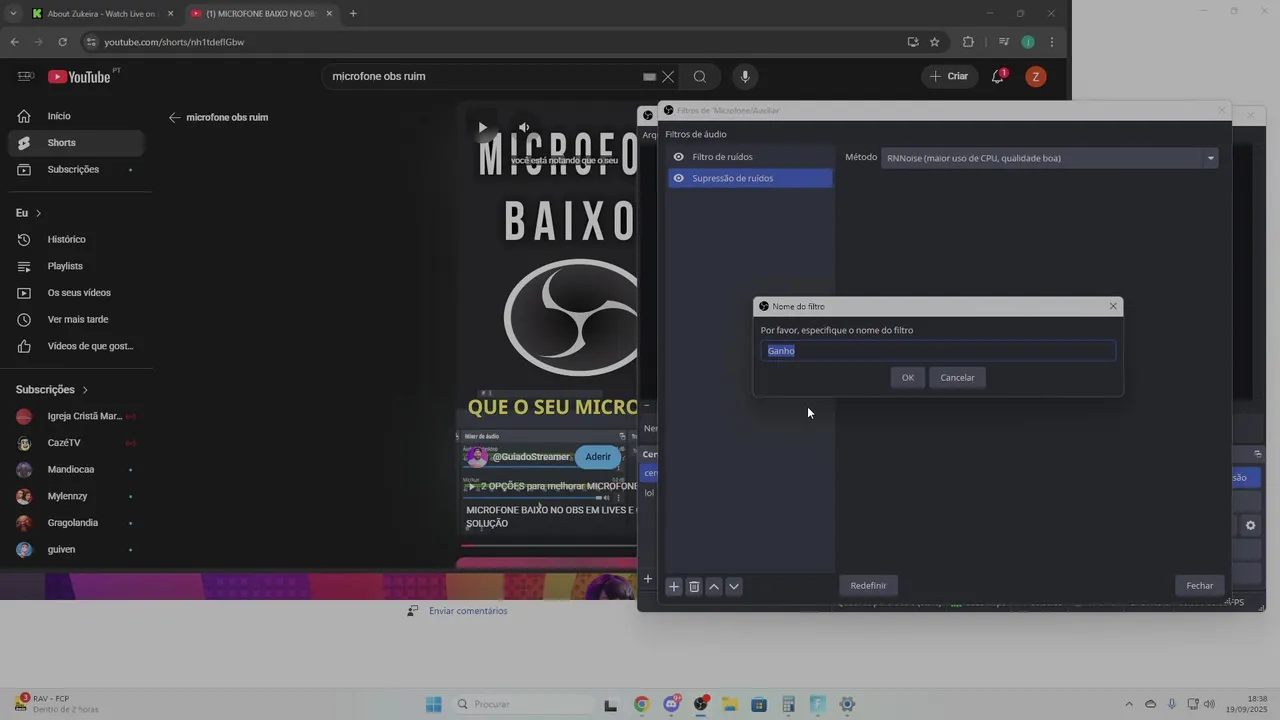Screen dimensions: 1280x720
Task: Expand the Subscrições section heading
Action: pos(52,389)
